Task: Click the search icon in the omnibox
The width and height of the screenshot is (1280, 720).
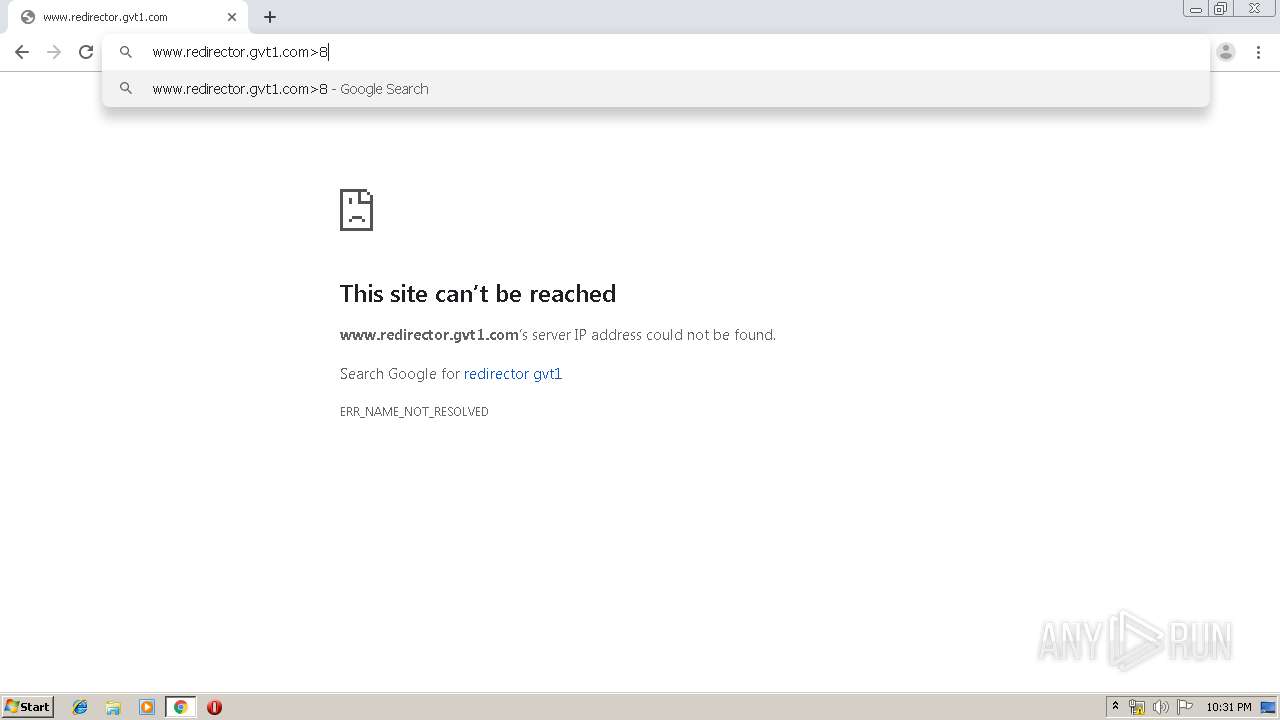Action: tap(126, 52)
